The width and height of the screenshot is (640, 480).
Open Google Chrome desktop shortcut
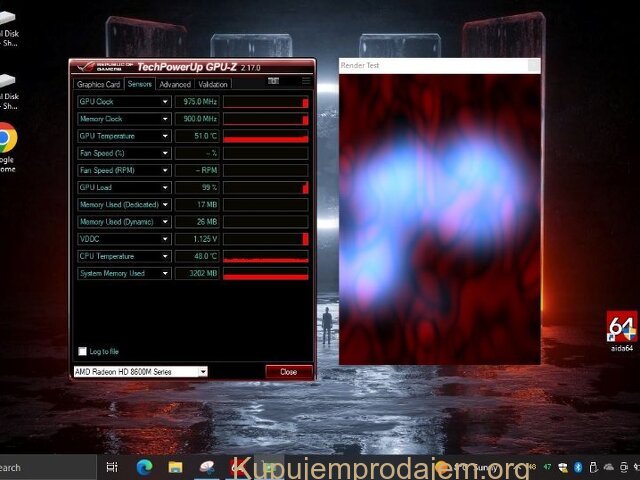(6, 137)
